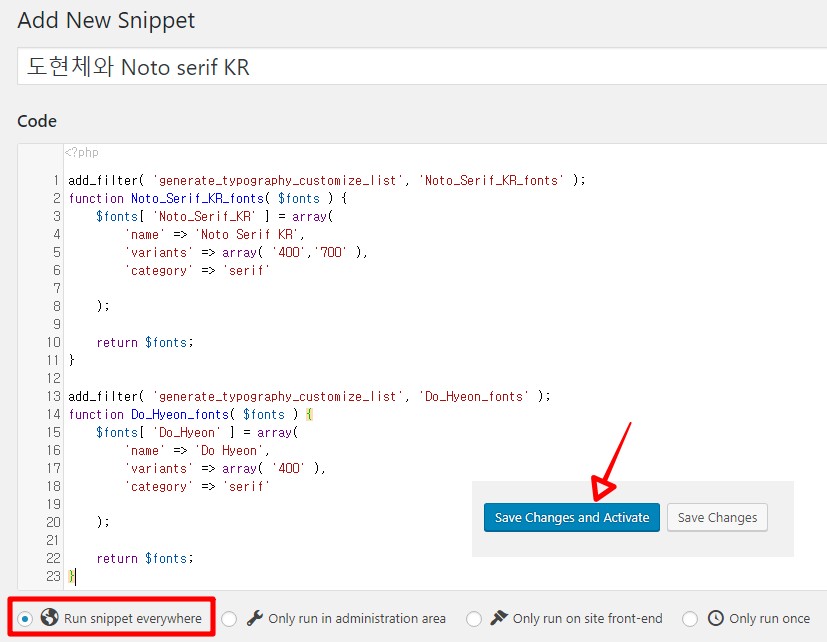Click the clock icon for run once
This screenshot has height=642, width=827.
click(x=716, y=618)
